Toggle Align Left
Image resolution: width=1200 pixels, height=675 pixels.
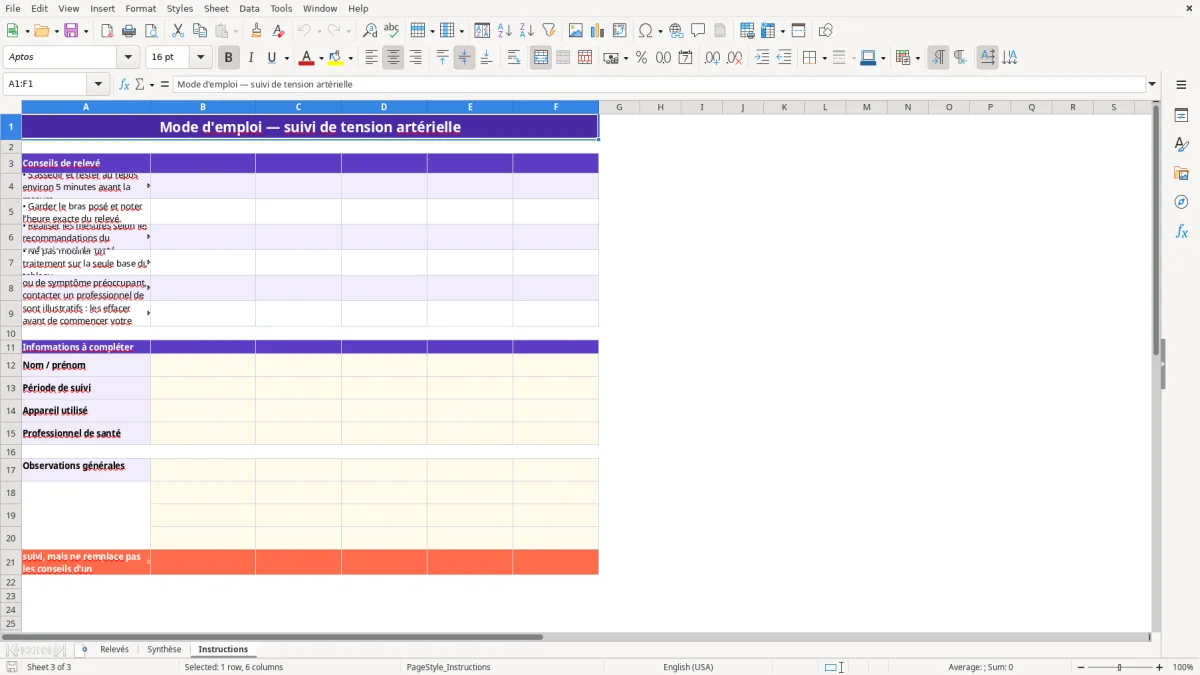coord(371,58)
